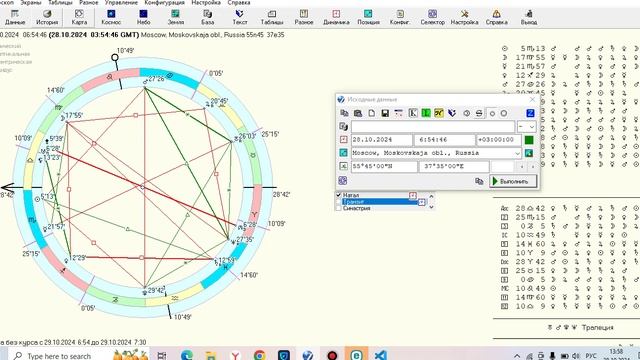Click the Справка toolbar icon
This screenshot has height=360, width=640.
496,18
